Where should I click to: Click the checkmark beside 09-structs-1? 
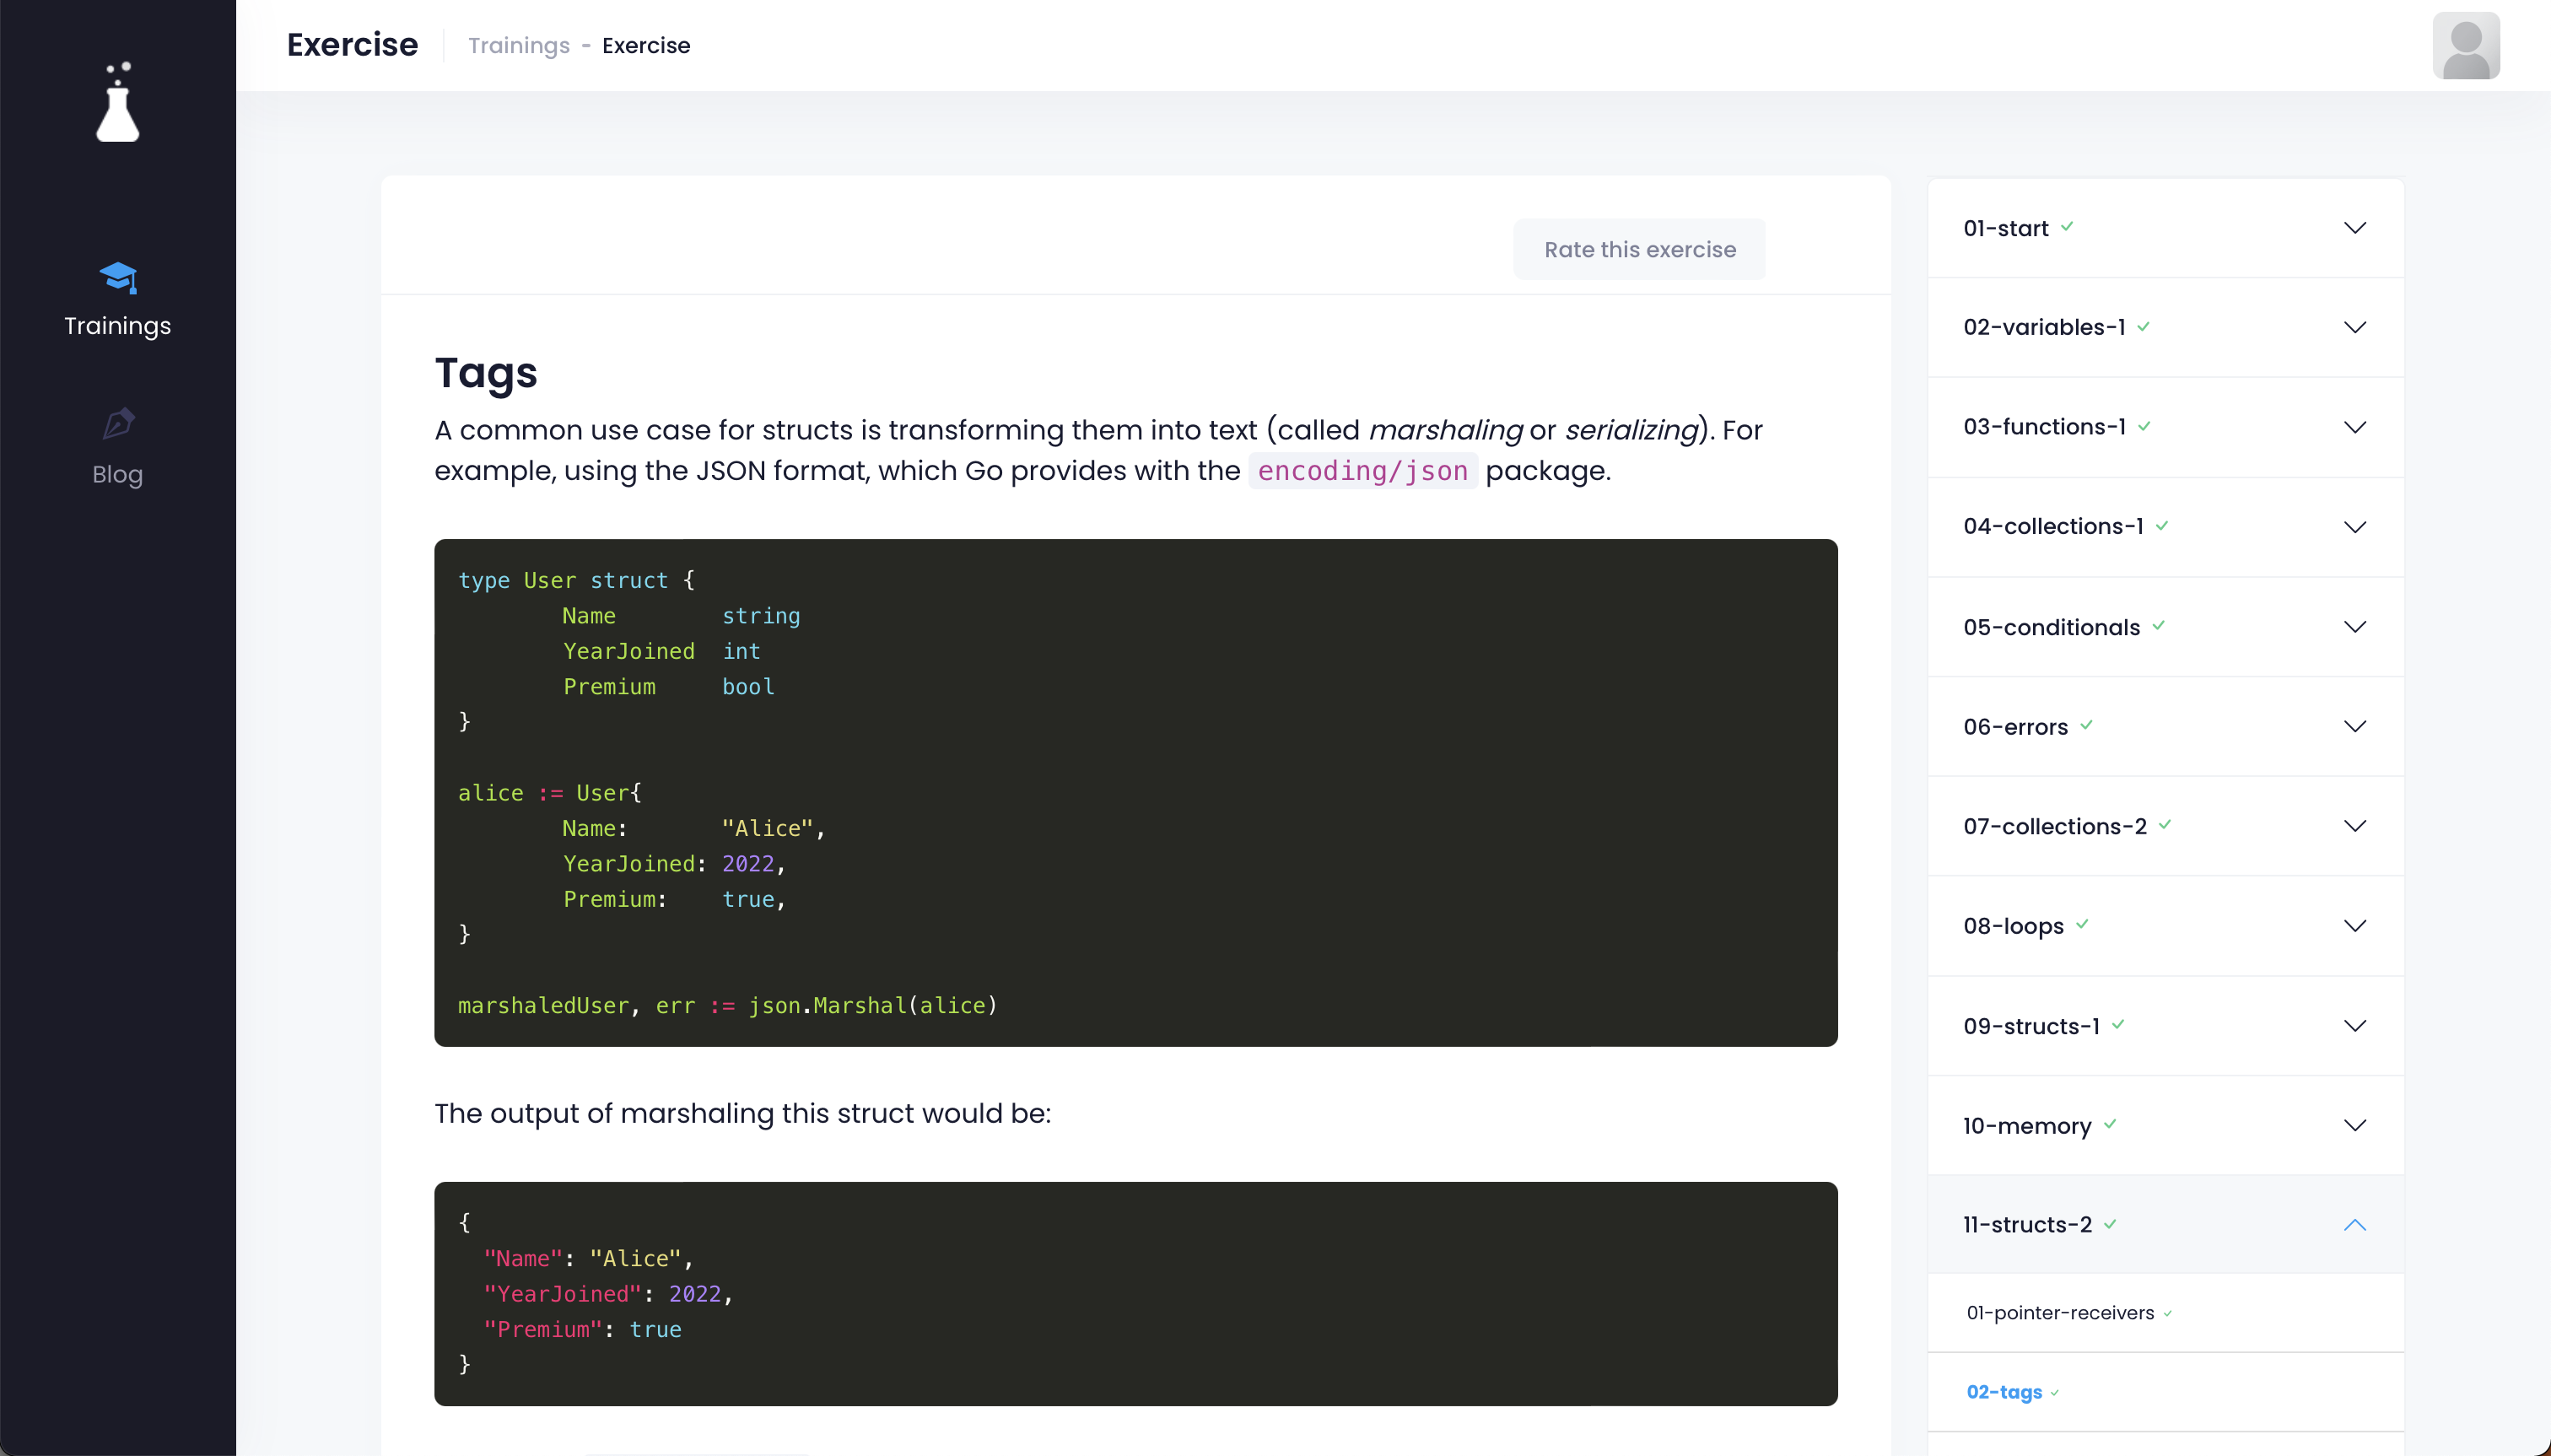click(2117, 1025)
